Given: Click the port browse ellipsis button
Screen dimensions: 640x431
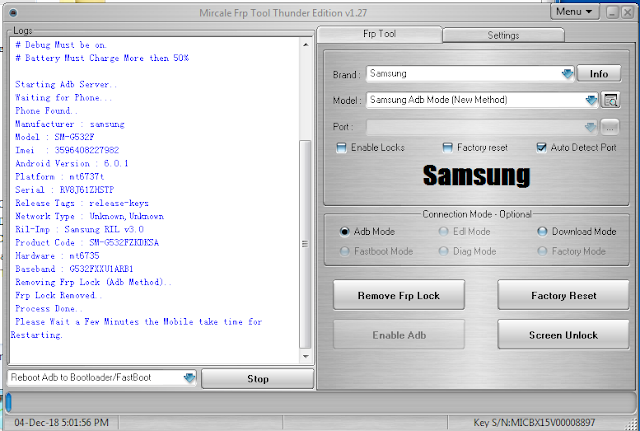Looking at the screenshot, I should coord(609,127).
